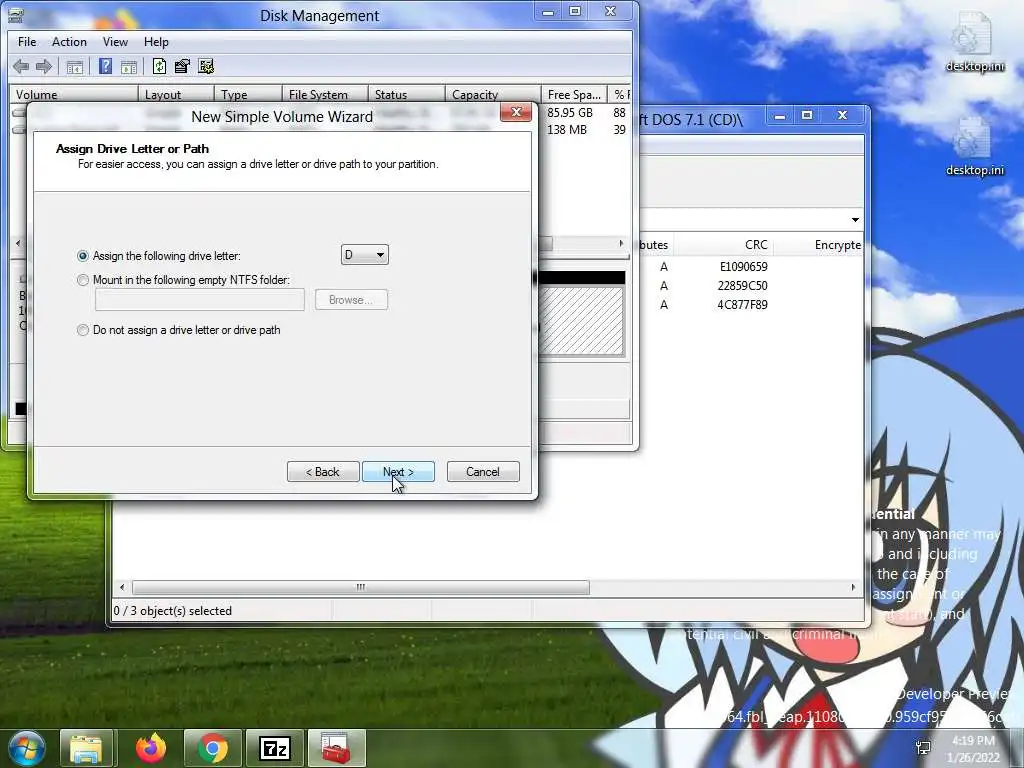1024x768 pixels.
Task: Click the disabled Browse button
Action: [351, 300]
